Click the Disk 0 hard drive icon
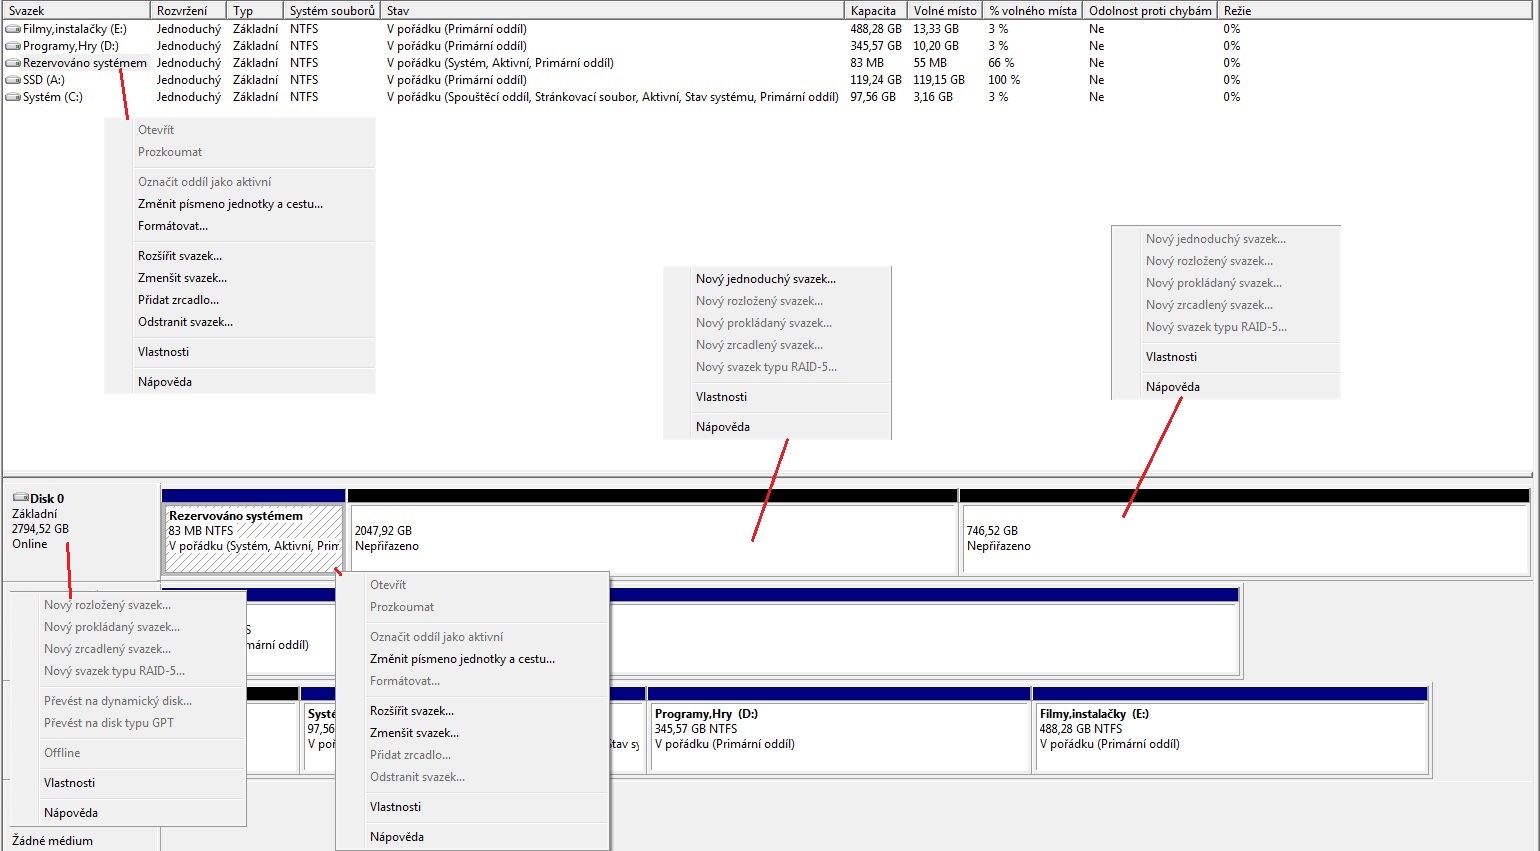Screen dimensions: 1540x851 (20, 498)
